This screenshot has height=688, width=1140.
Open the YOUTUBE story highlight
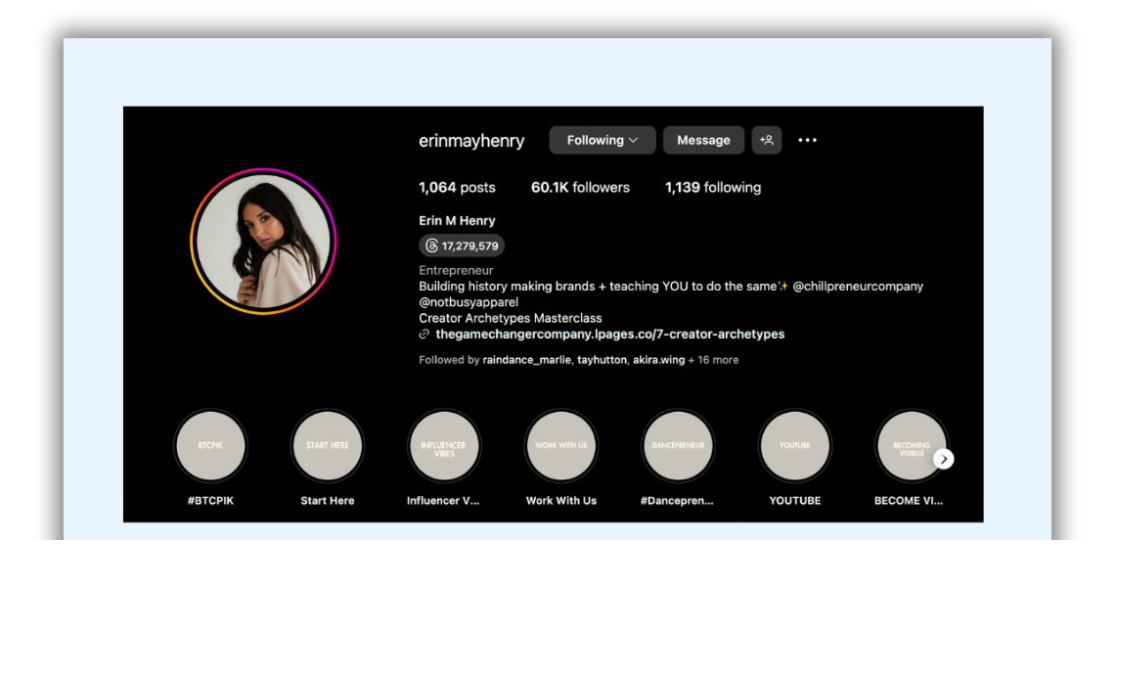[x=795, y=446]
